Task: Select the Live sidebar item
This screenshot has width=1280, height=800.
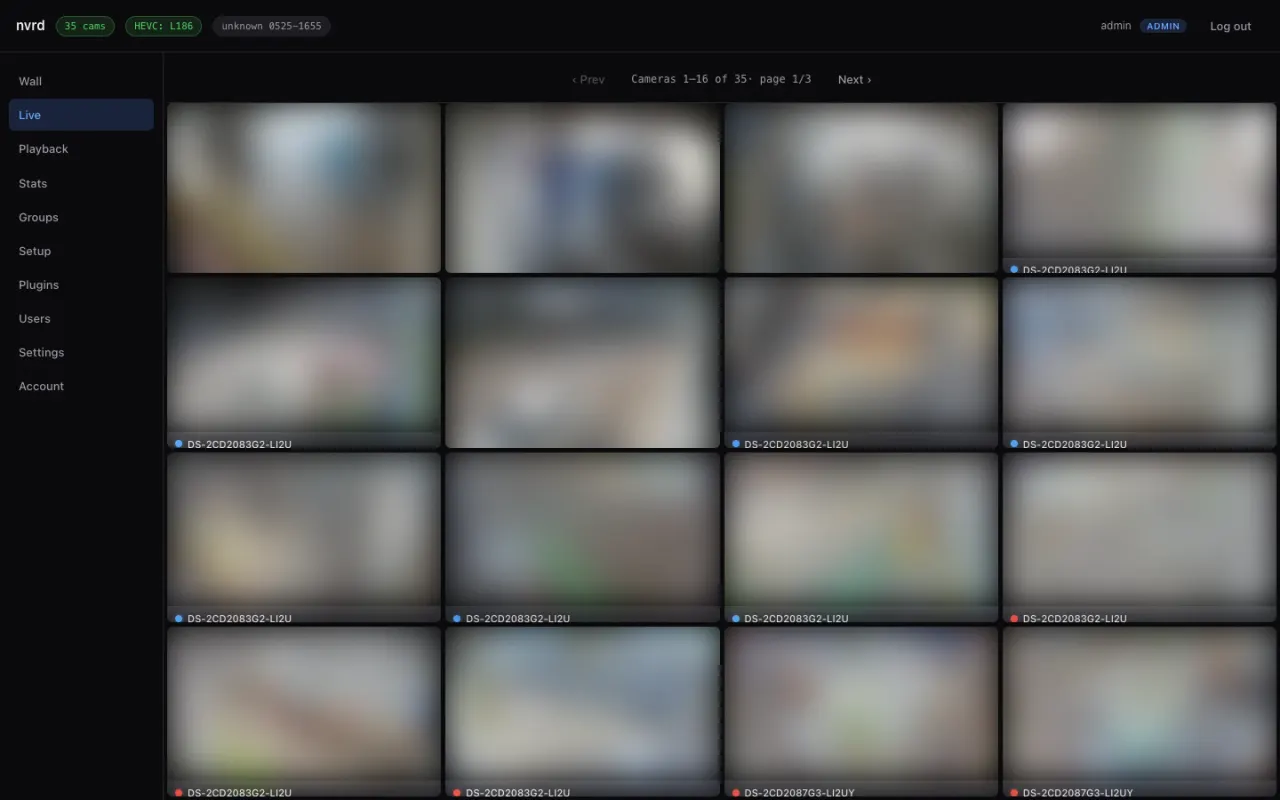Action: pos(81,115)
